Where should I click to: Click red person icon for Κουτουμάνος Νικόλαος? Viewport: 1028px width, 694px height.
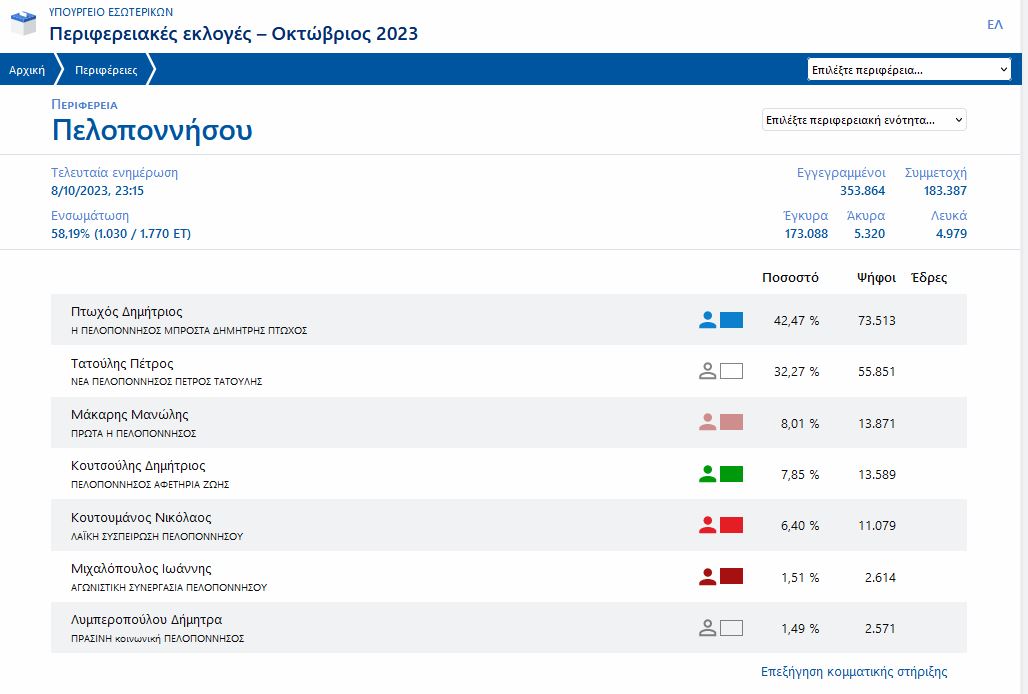(x=708, y=525)
